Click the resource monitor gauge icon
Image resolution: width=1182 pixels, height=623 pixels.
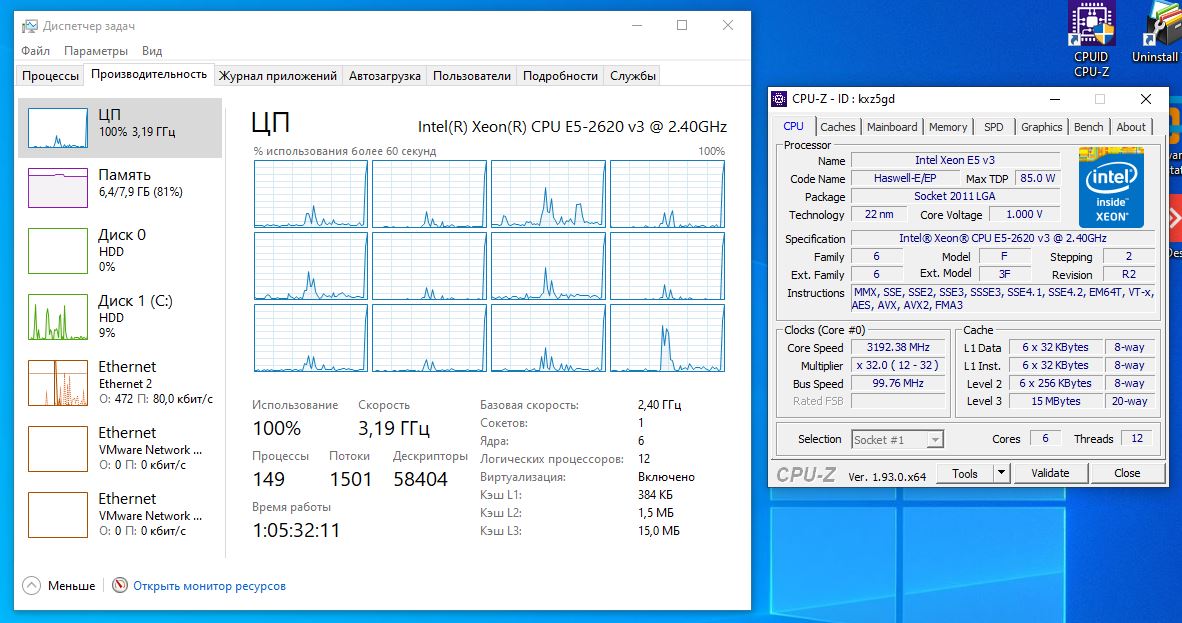point(120,585)
